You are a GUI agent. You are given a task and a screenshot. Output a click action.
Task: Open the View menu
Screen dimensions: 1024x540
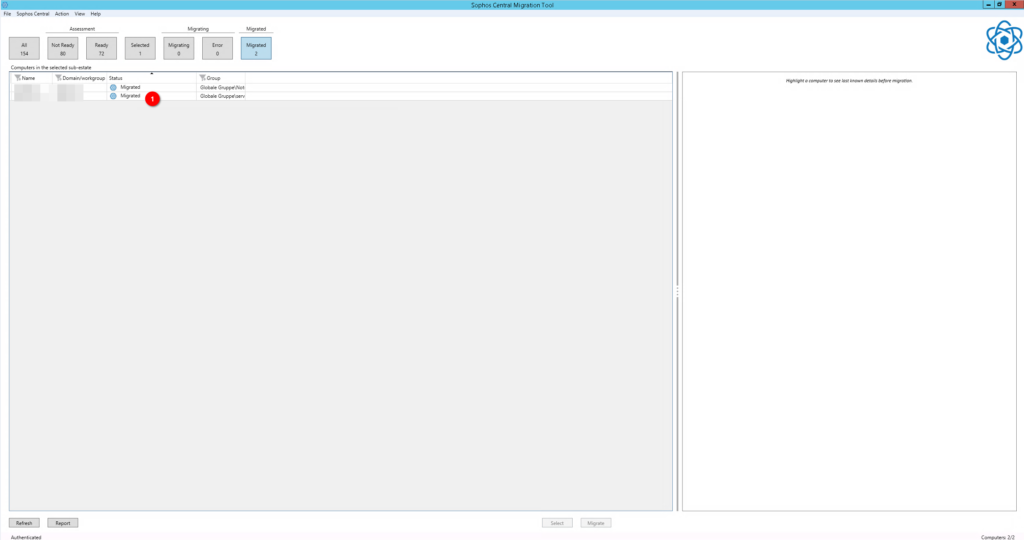click(x=80, y=14)
